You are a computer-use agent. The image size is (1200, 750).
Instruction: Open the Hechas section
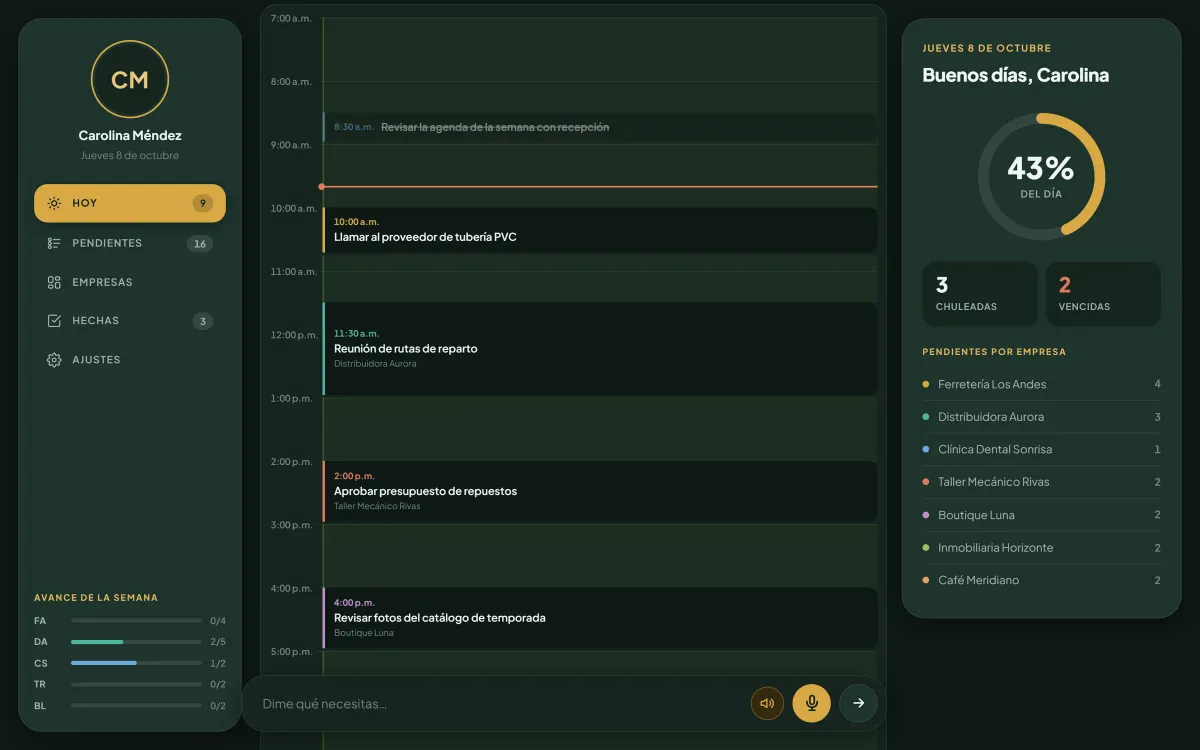130,321
